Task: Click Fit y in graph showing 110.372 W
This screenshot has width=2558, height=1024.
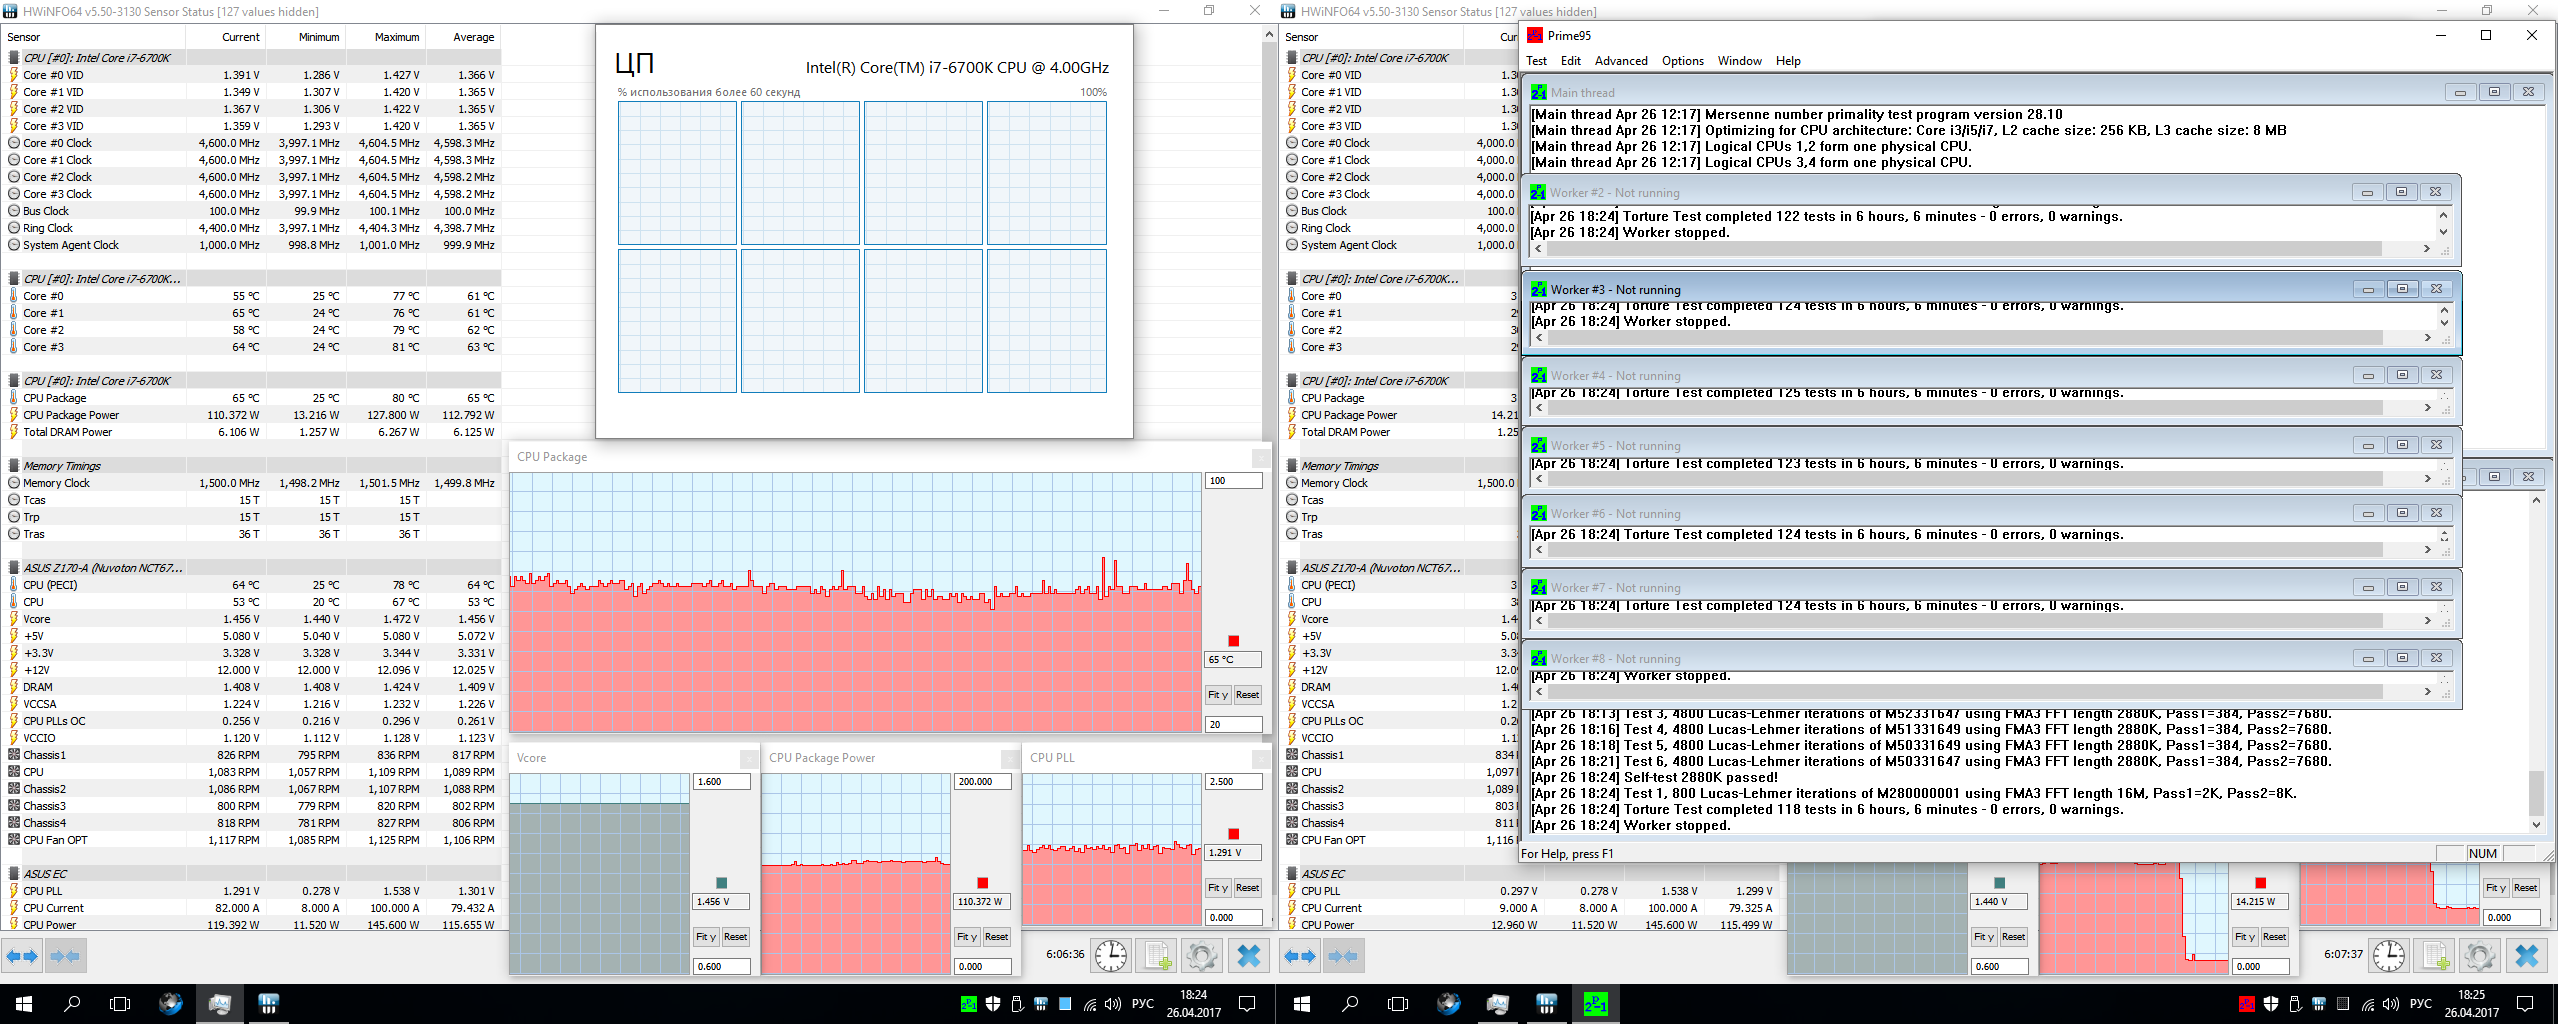Action: tap(966, 937)
